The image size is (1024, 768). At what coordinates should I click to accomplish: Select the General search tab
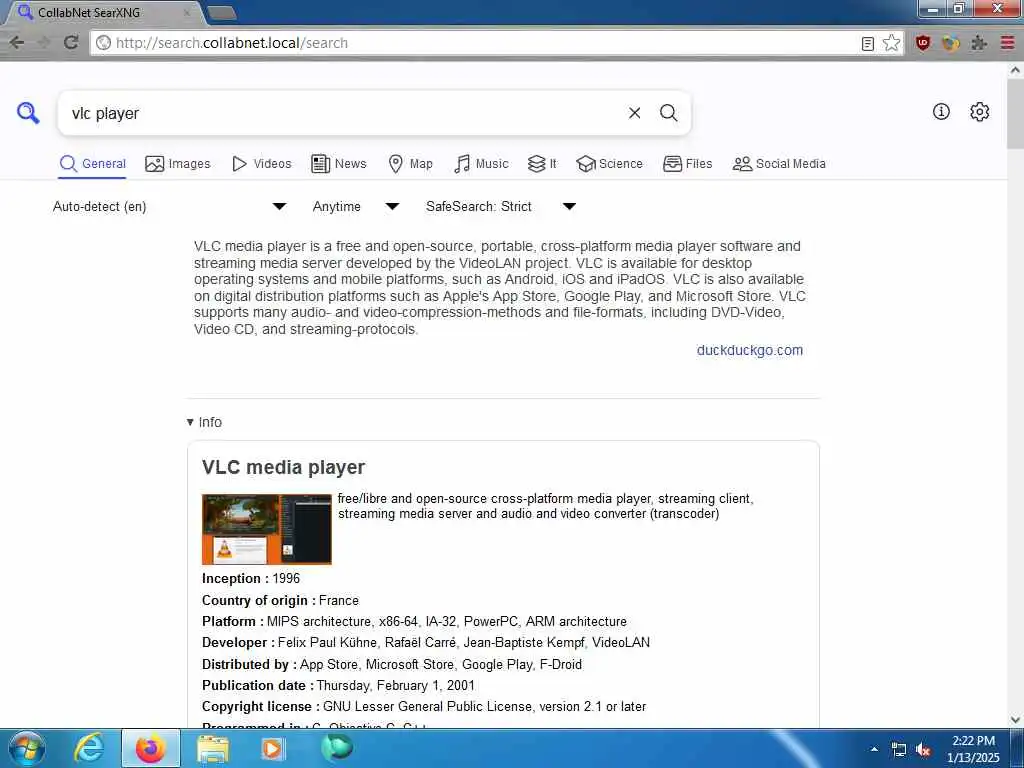[x=92, y=163]
